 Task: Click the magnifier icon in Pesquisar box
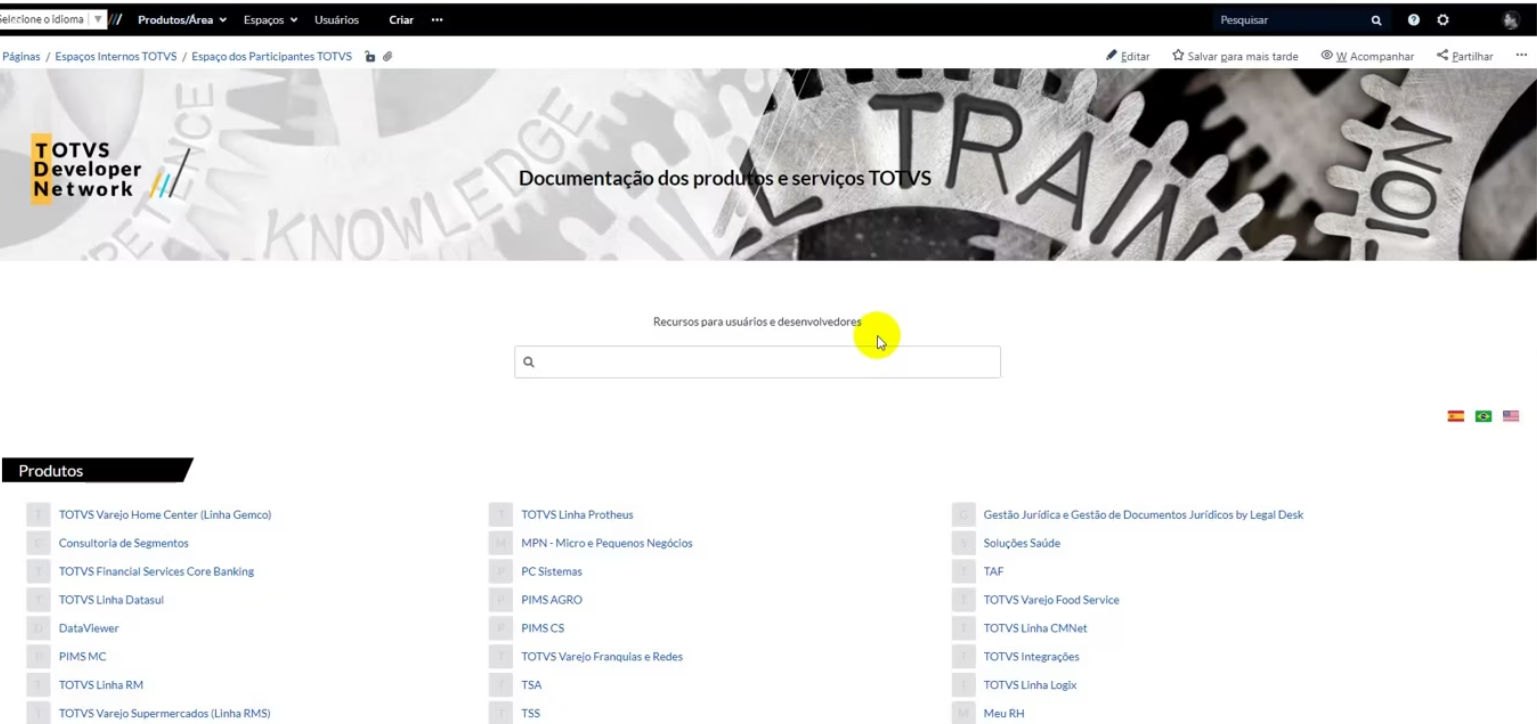click(x=1376, y=20)
